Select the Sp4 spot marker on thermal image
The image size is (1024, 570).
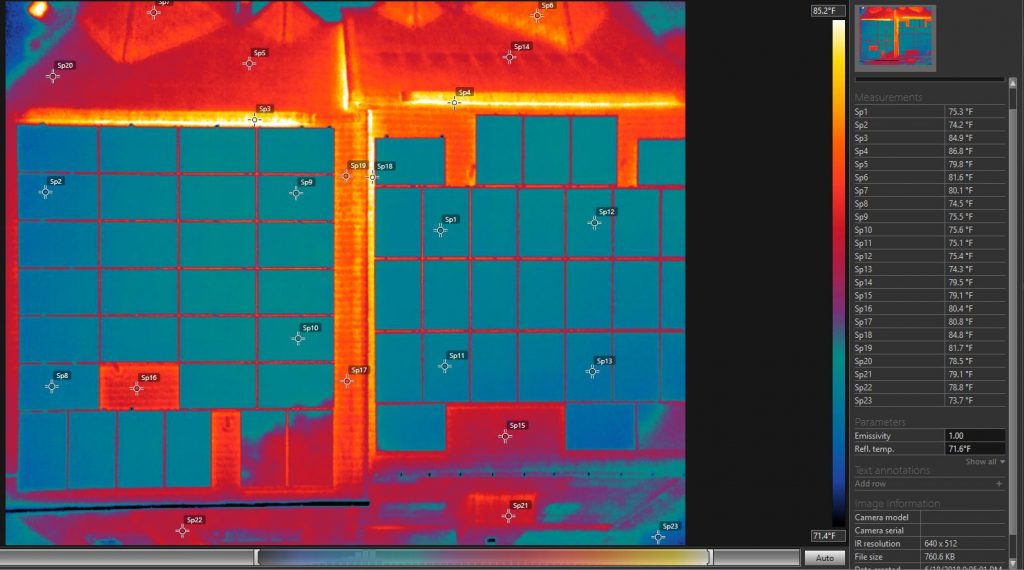(454, 103)
